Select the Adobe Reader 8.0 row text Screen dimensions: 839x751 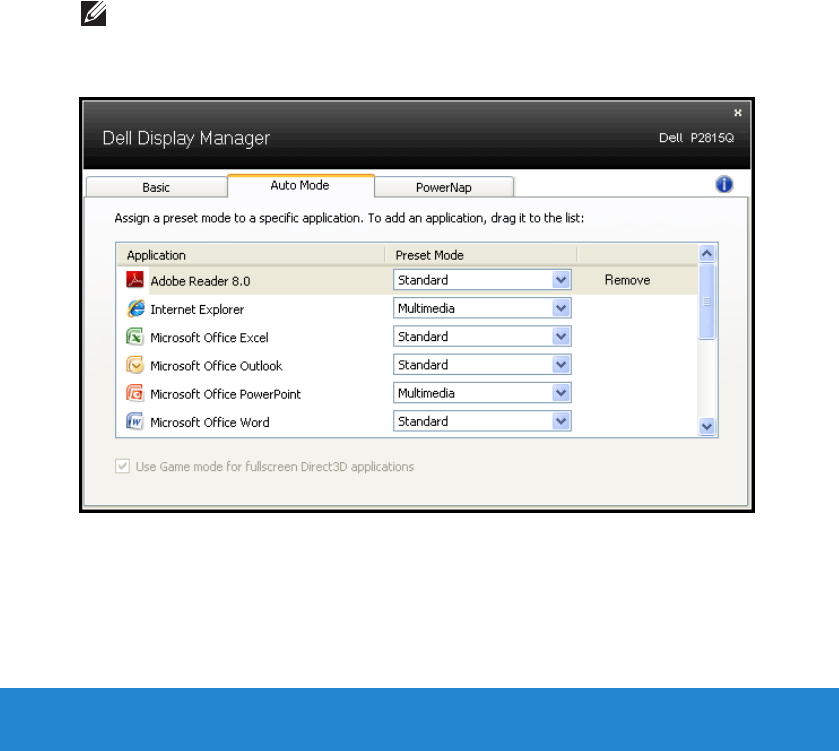pyautogui.click(x=200, y=281)
